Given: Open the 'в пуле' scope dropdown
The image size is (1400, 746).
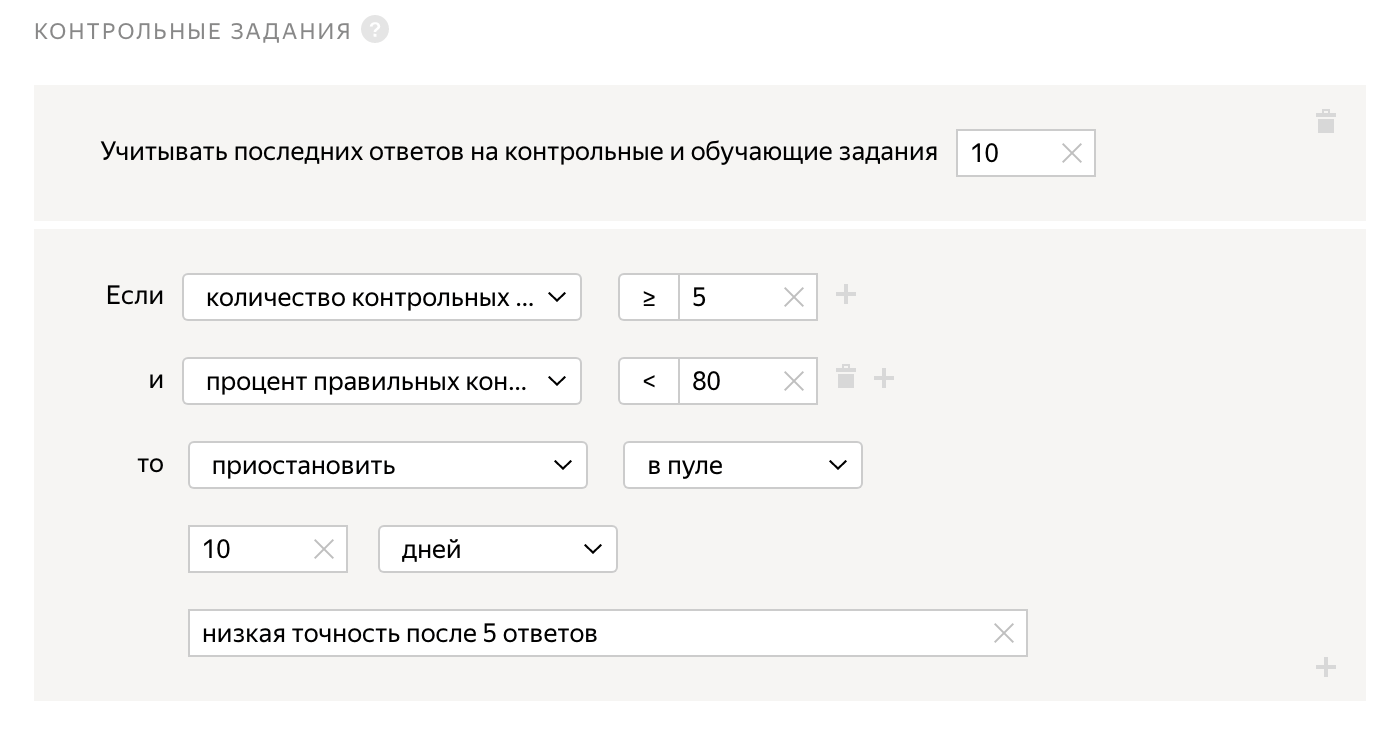Looking at the screenshot, I should coord(743,465).
